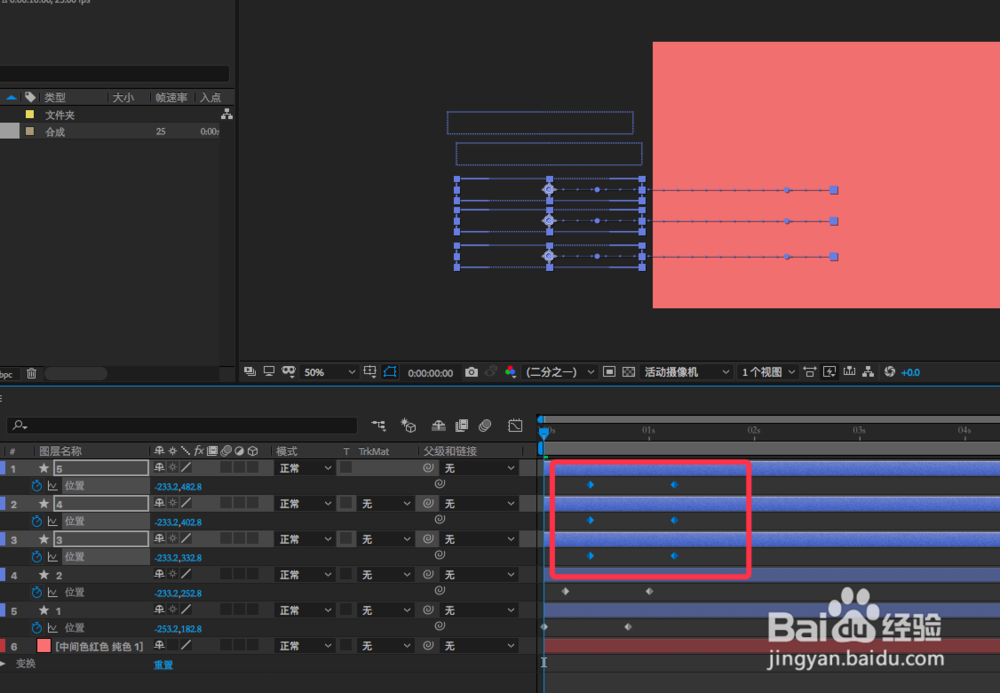Click the parent pick whip for layer 4
The width and height of the screenshot is (1000, 693).
428,504
